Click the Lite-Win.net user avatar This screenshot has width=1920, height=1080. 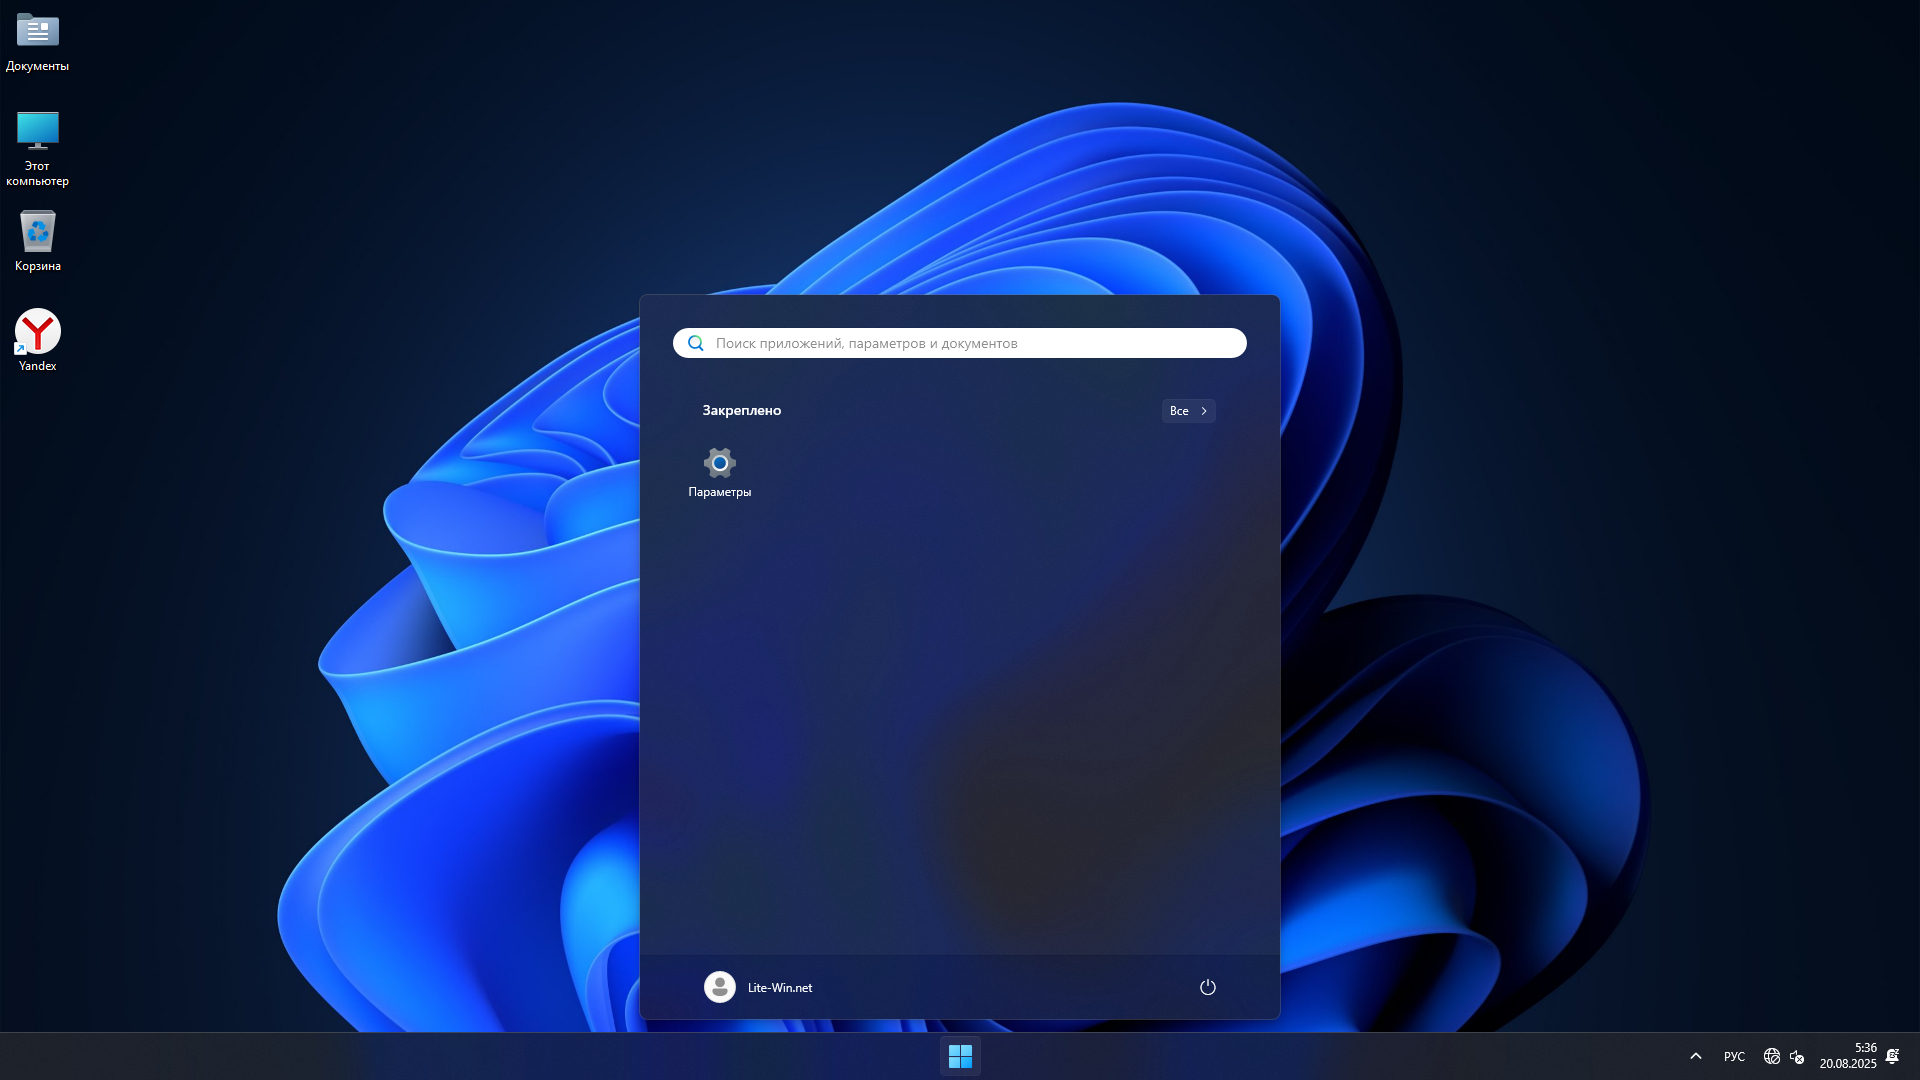pyautogui.click(x=719, y=987)
